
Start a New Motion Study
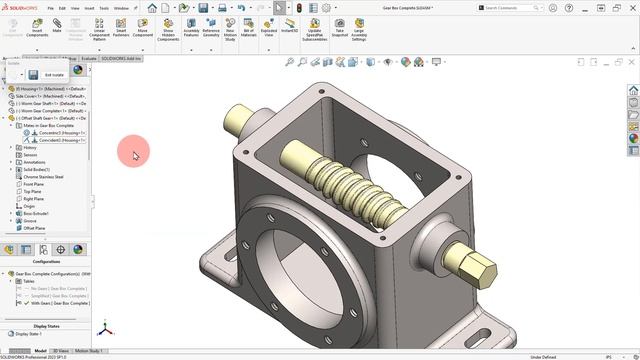pyautogui.click(x=230, y=29)
